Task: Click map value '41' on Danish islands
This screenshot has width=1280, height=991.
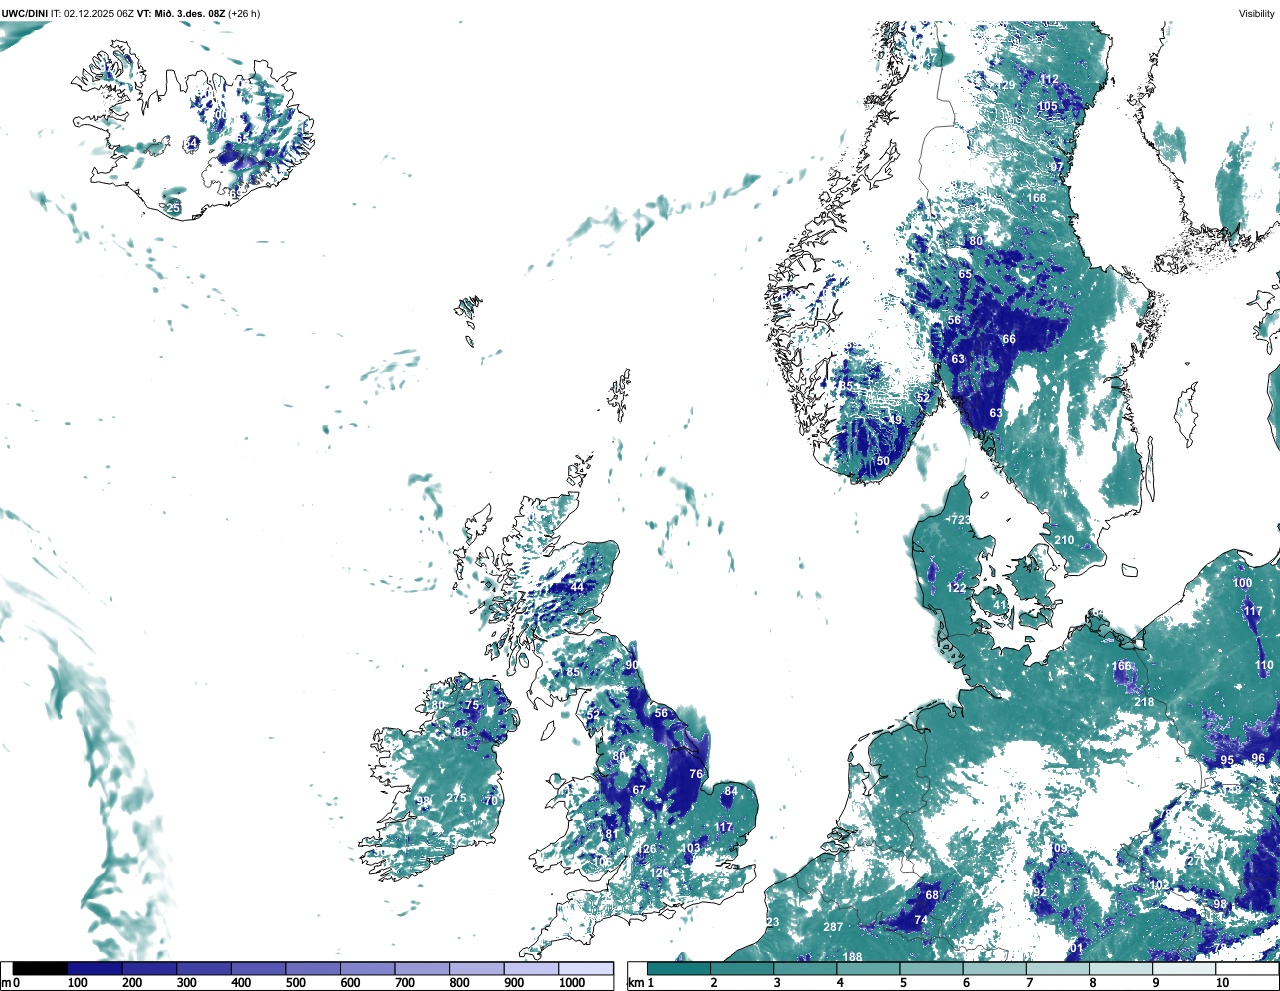Action: [1000, 605]
